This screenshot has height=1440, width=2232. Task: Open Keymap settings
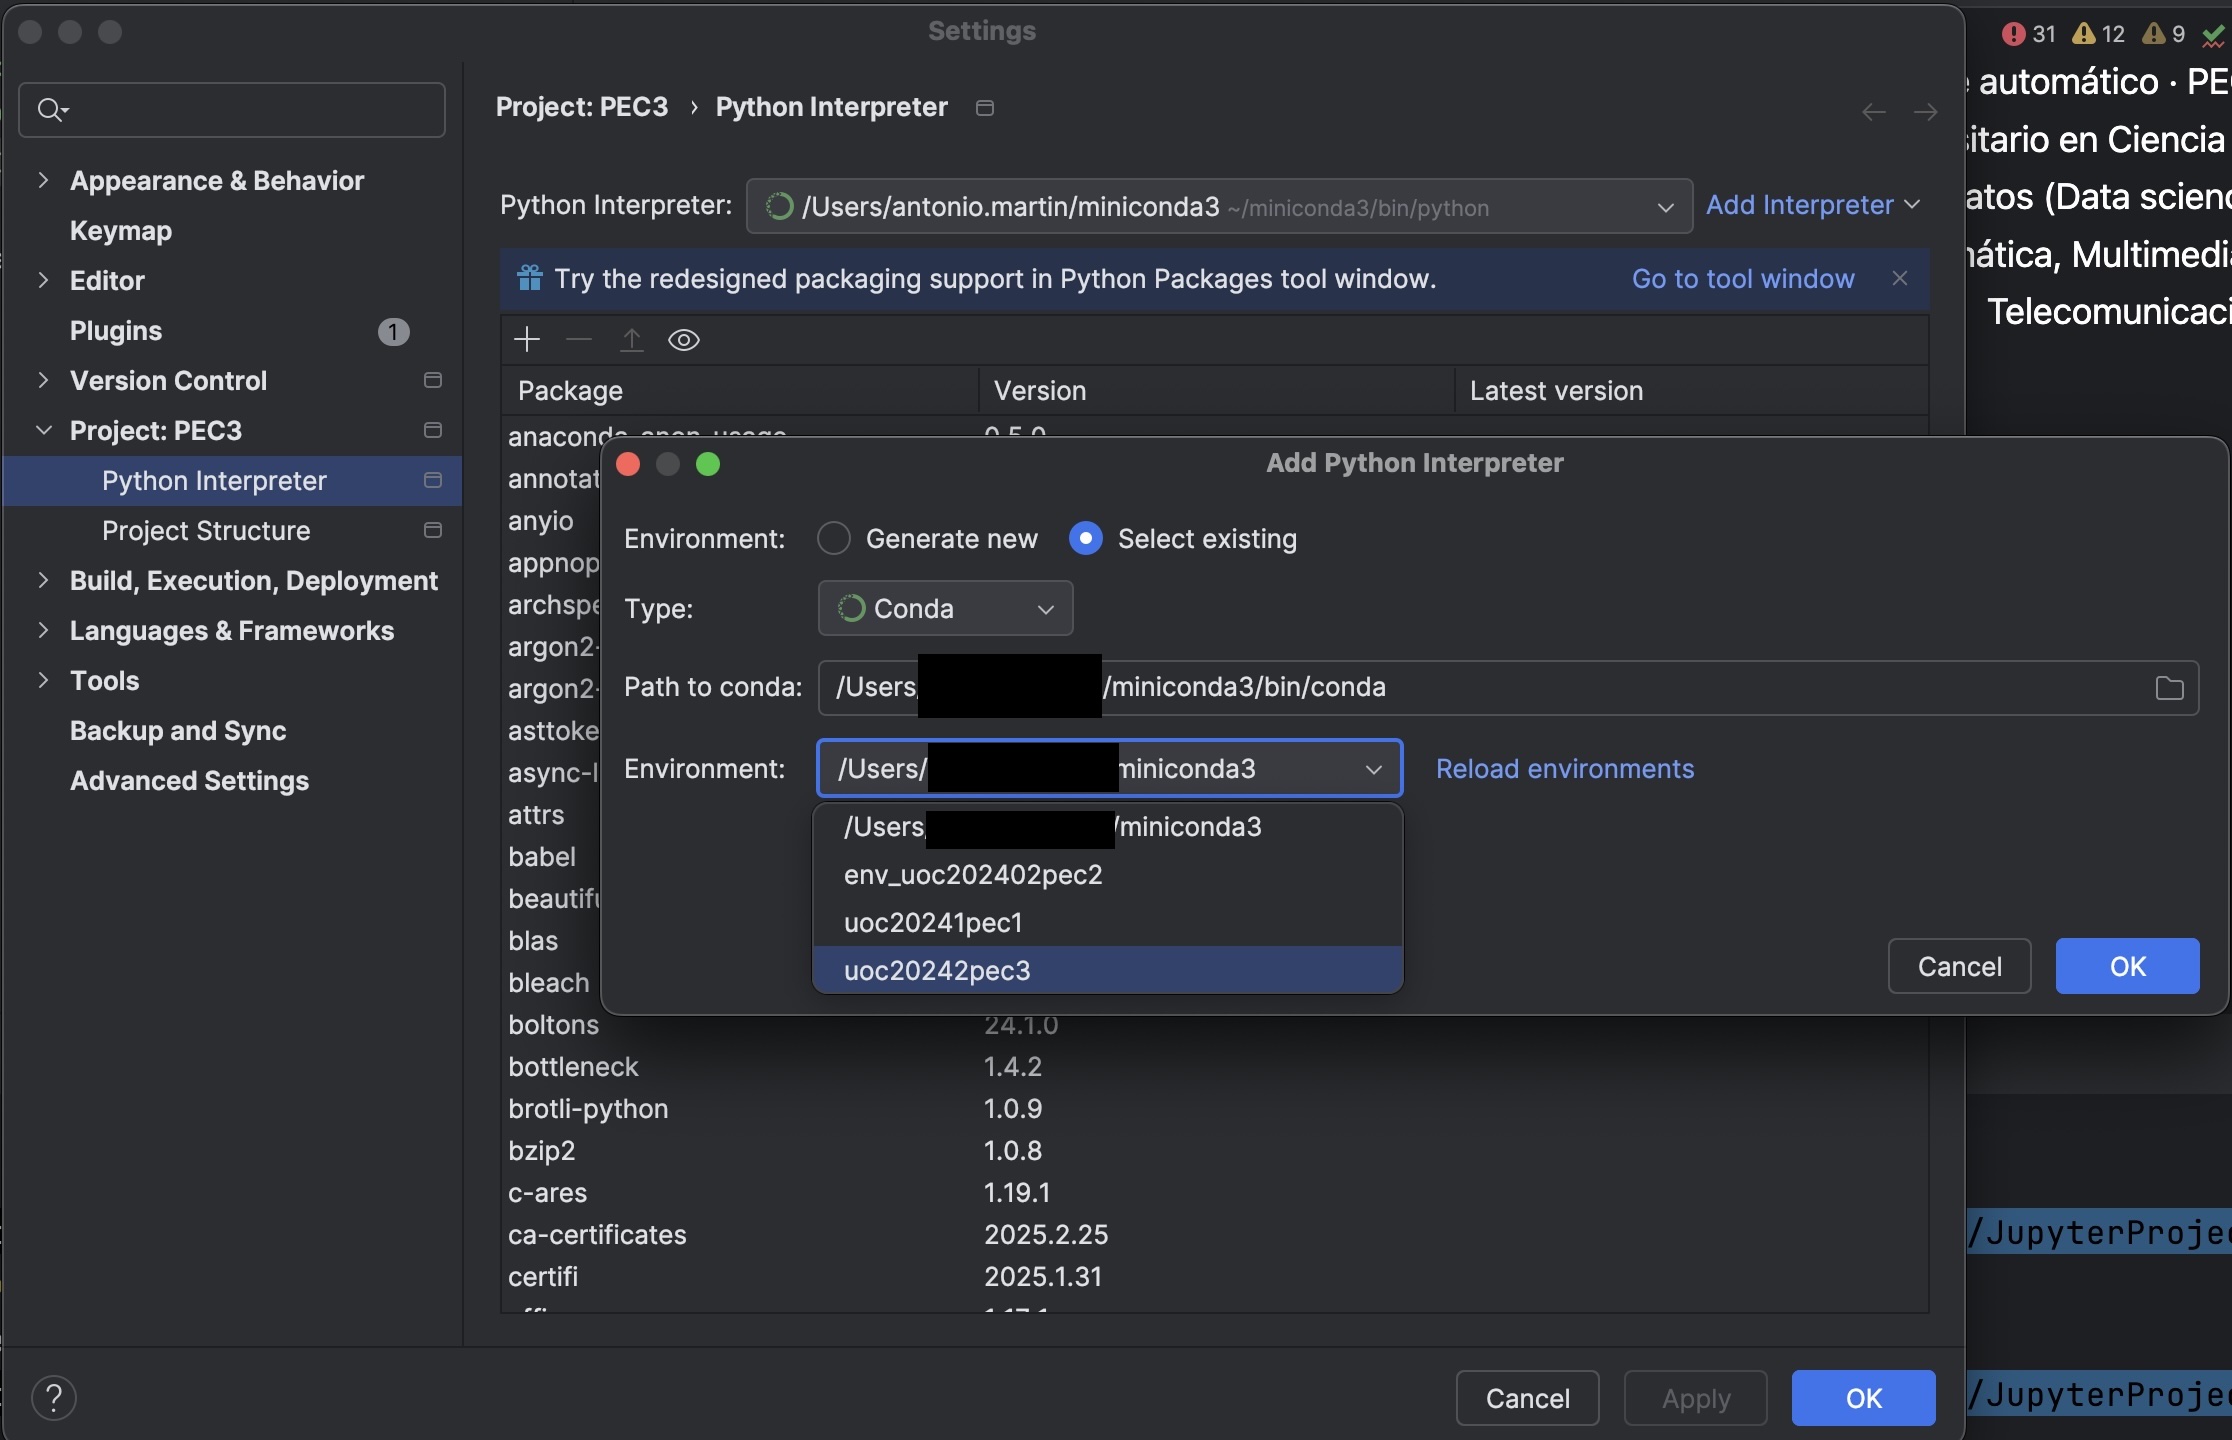[x=121, y=231]
